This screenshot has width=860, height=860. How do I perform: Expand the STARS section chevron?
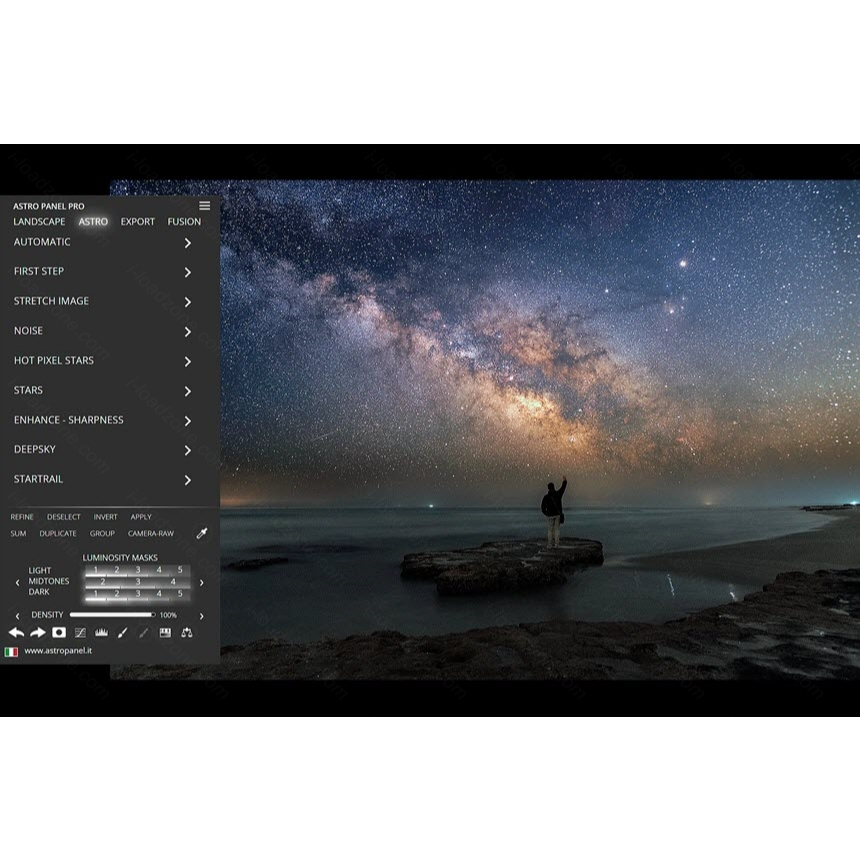coord(188,391)
